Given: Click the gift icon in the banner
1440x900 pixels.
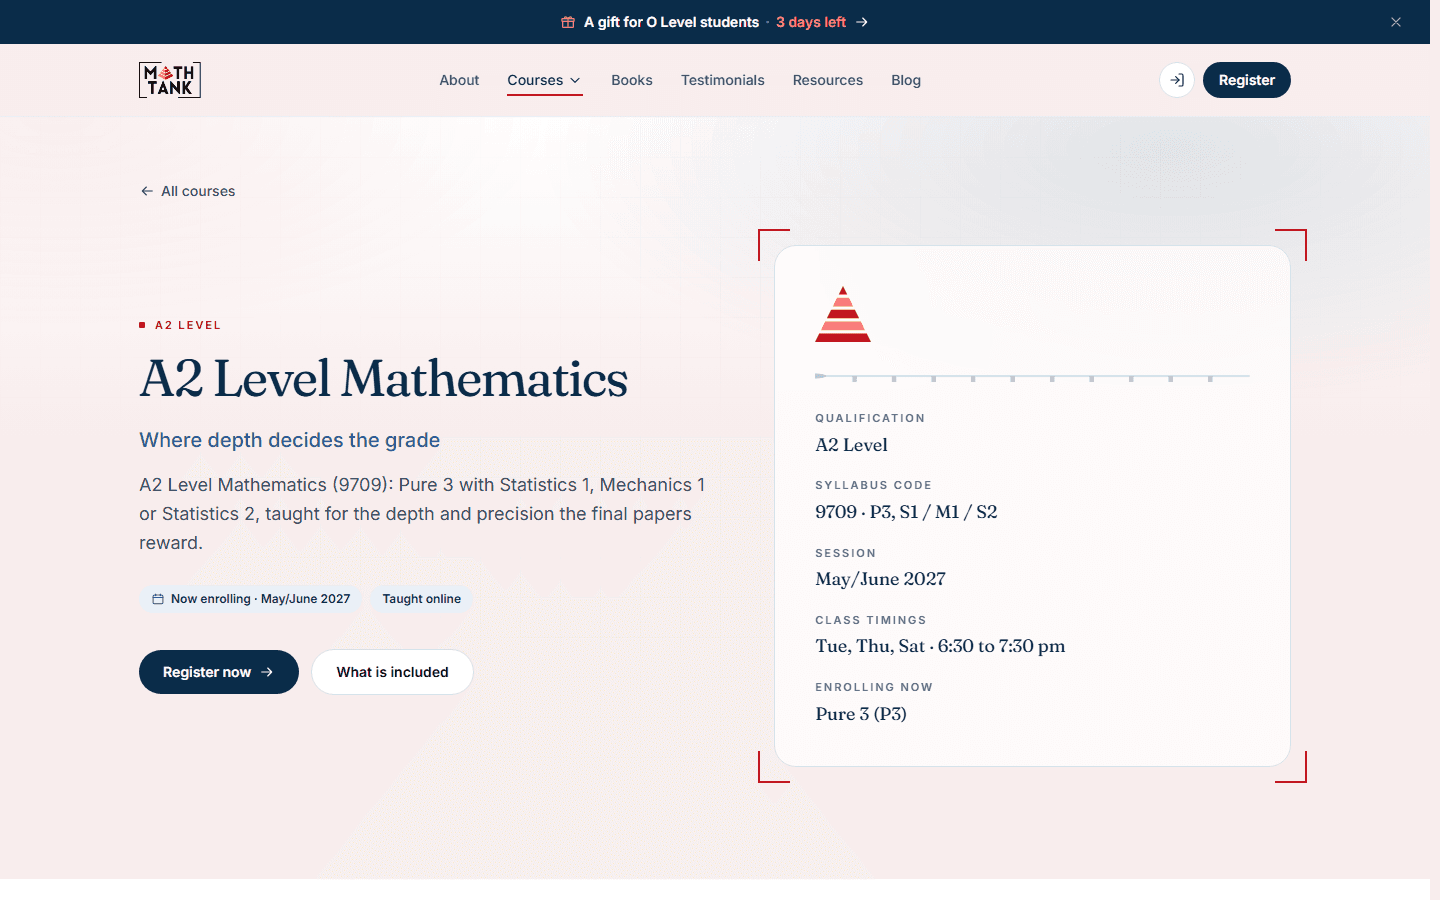Looking at the screenshot, I should point(568,22).
